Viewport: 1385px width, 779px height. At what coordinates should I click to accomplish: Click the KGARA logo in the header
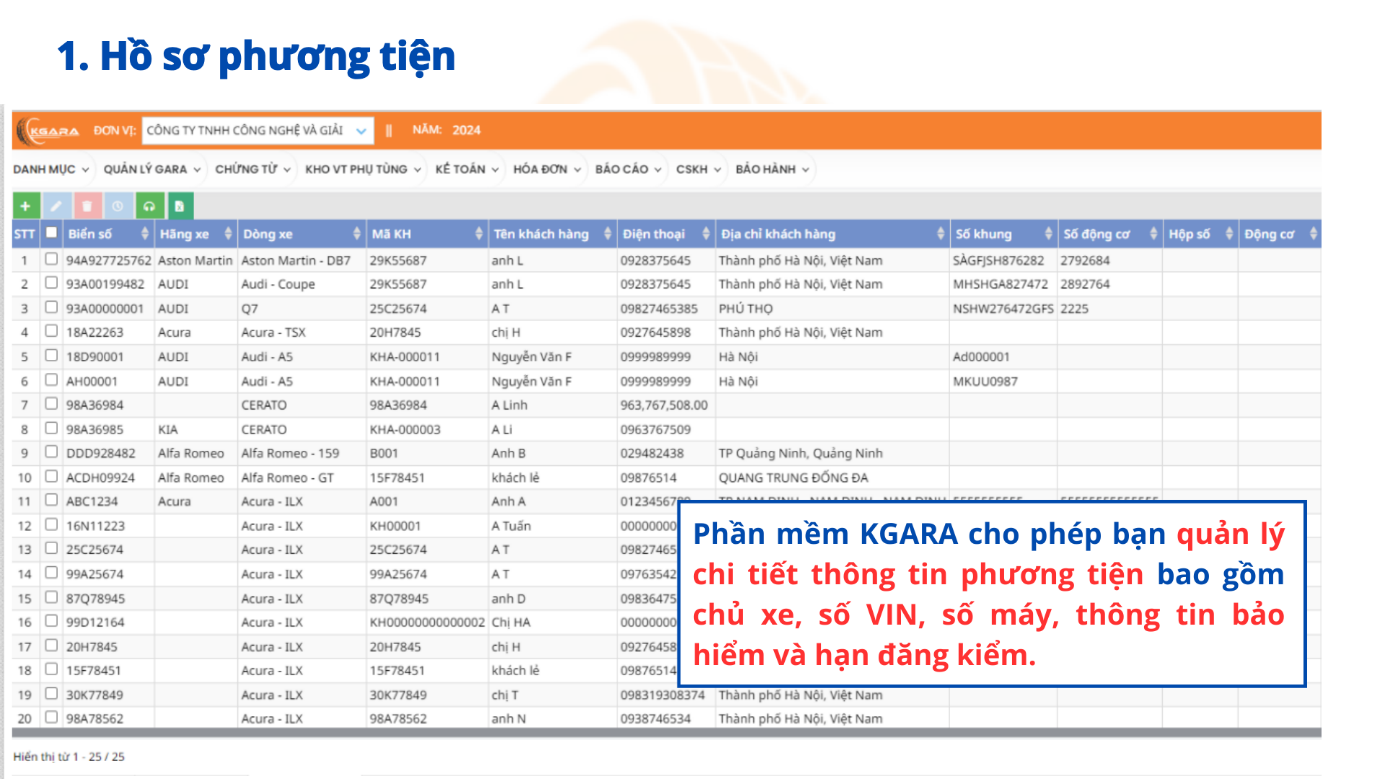pos(50,130)
